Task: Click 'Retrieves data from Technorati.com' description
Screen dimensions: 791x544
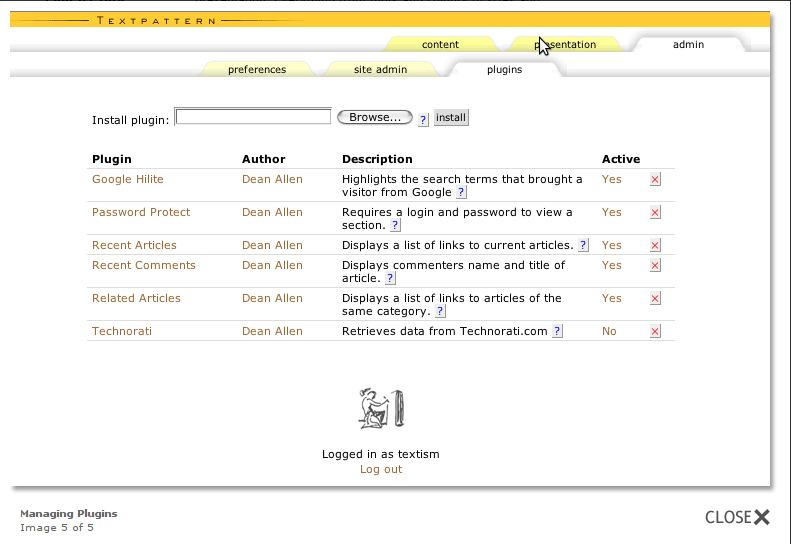Action: click(x=444, y=332)
